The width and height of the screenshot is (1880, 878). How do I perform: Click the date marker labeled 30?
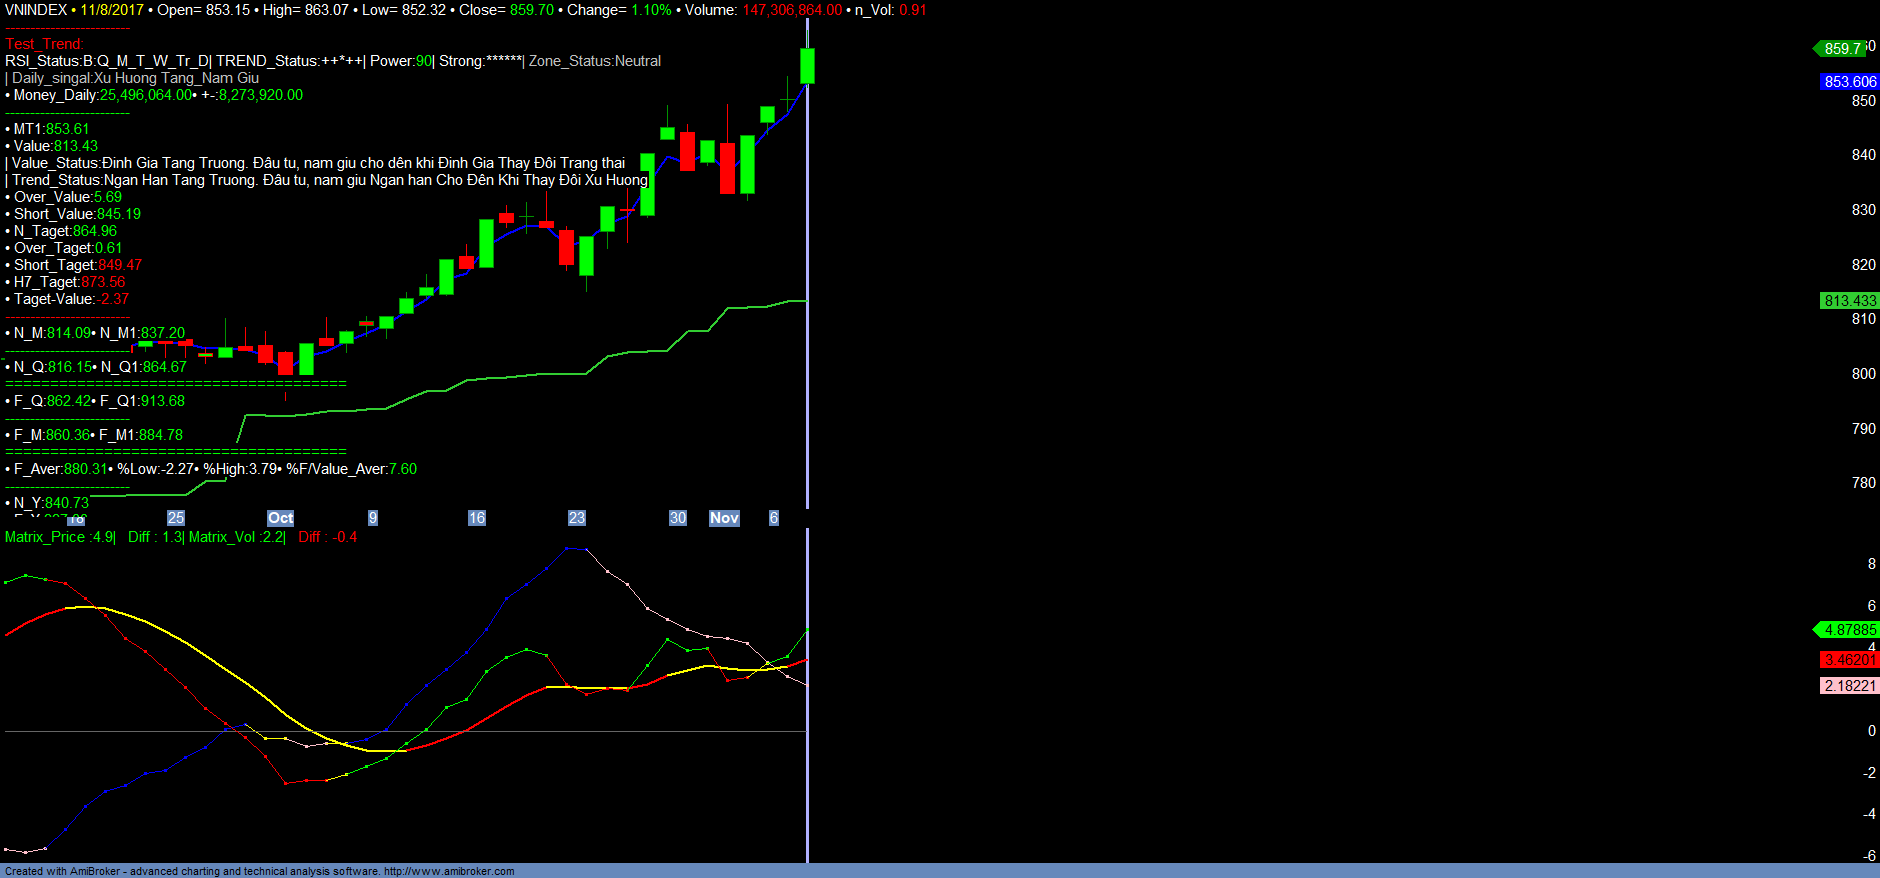678,518
